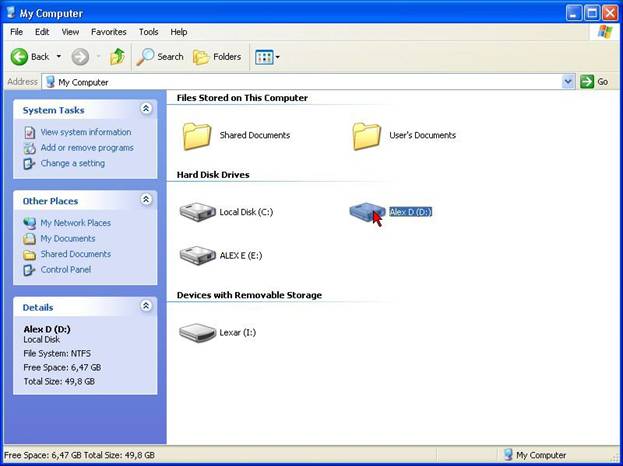Viewport: 623px width, 466px height.
Task: Open the Help menu
Action: click(179, 32)
